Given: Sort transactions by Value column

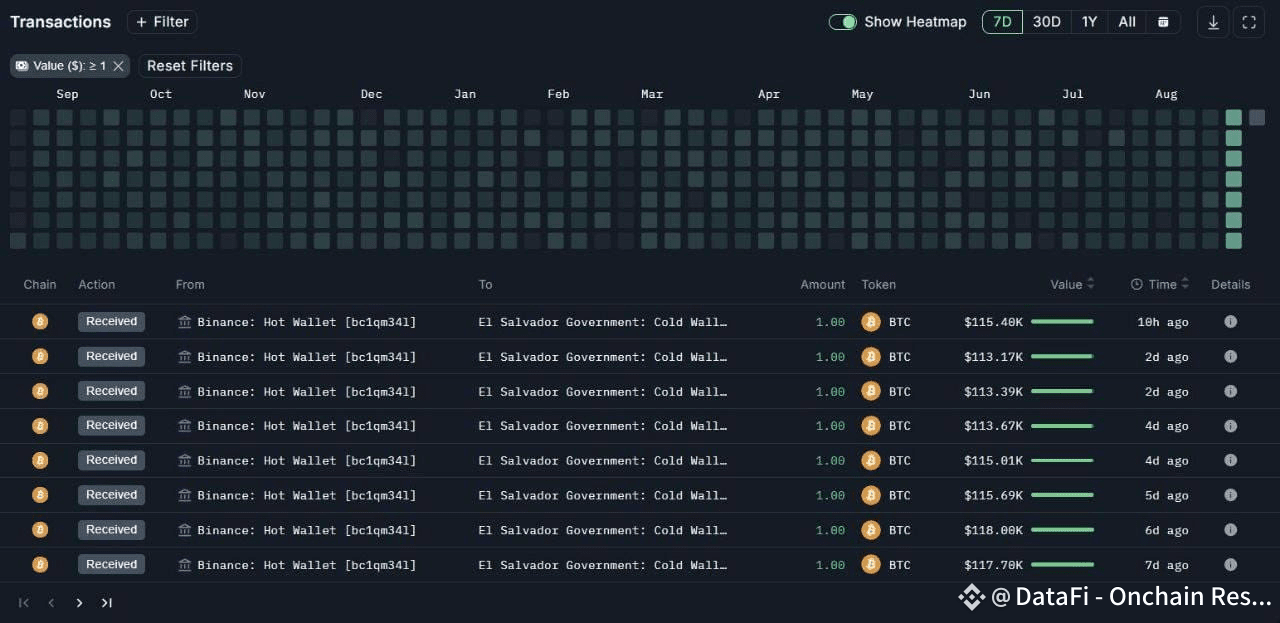Looking at the screenshot, I should pos(1072,284).
